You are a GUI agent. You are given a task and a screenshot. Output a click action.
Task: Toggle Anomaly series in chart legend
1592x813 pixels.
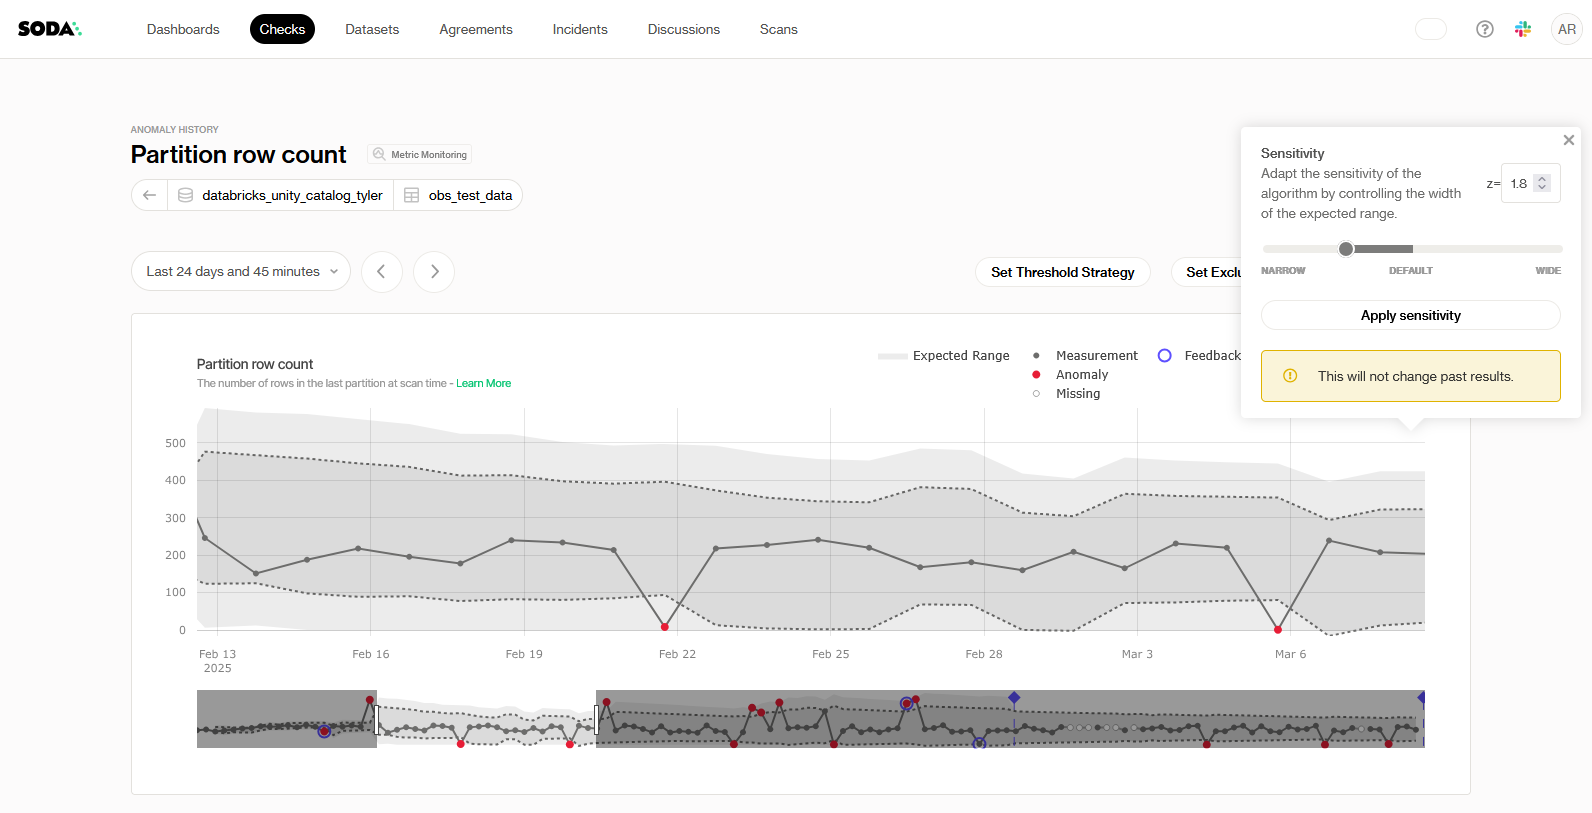1071,375
